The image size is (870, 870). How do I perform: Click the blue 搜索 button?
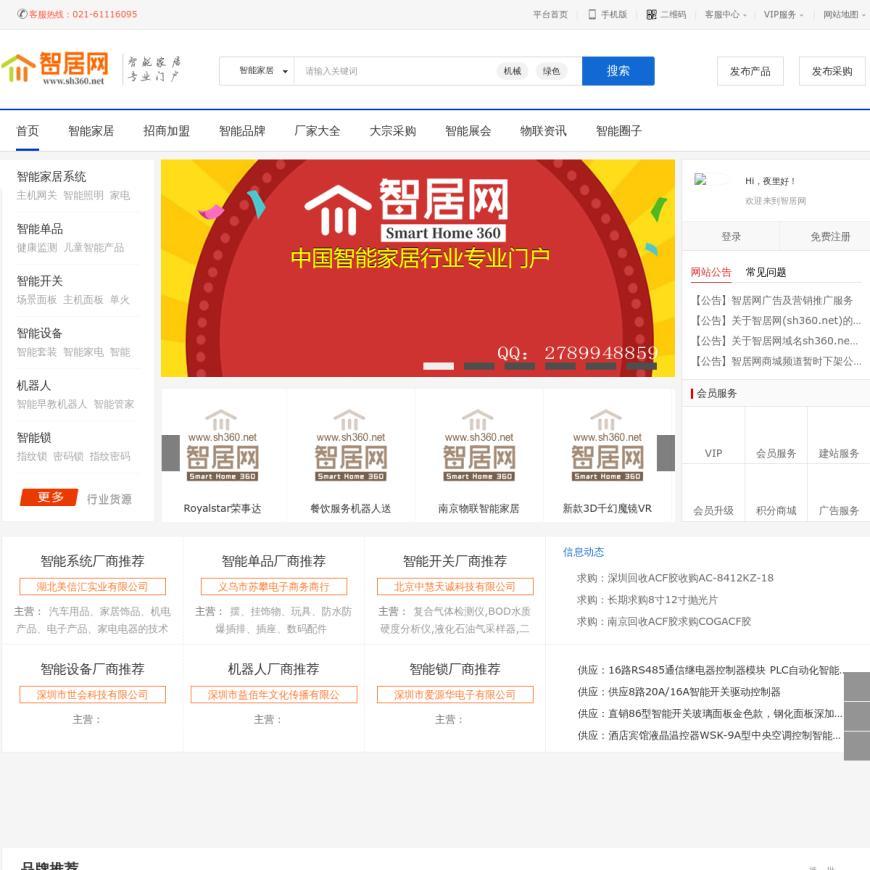618,71
